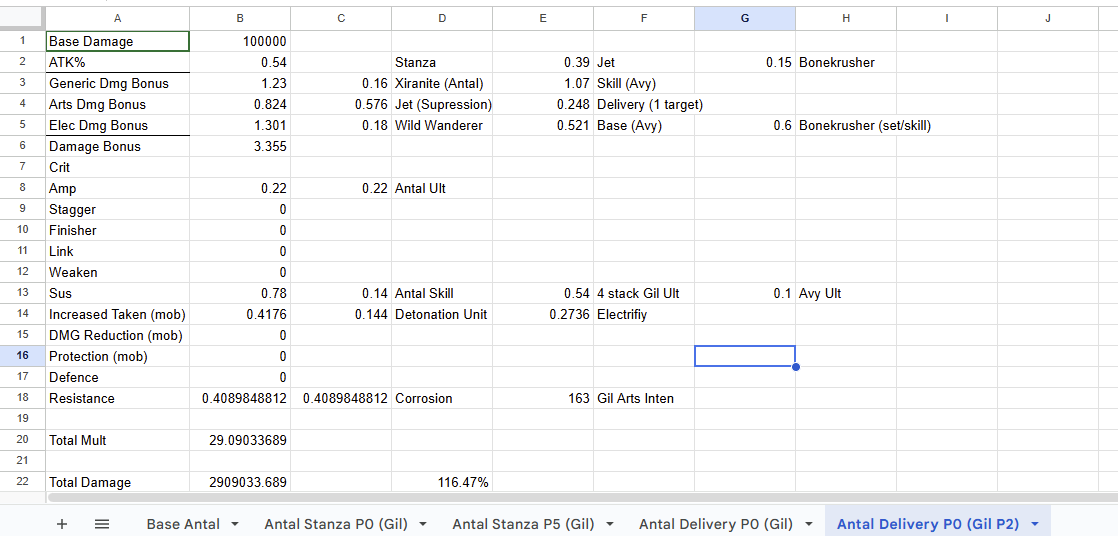Click the horizontal scrollbar below the grid
Viewport: 1118px width, 536px height.
click(582, 497)
